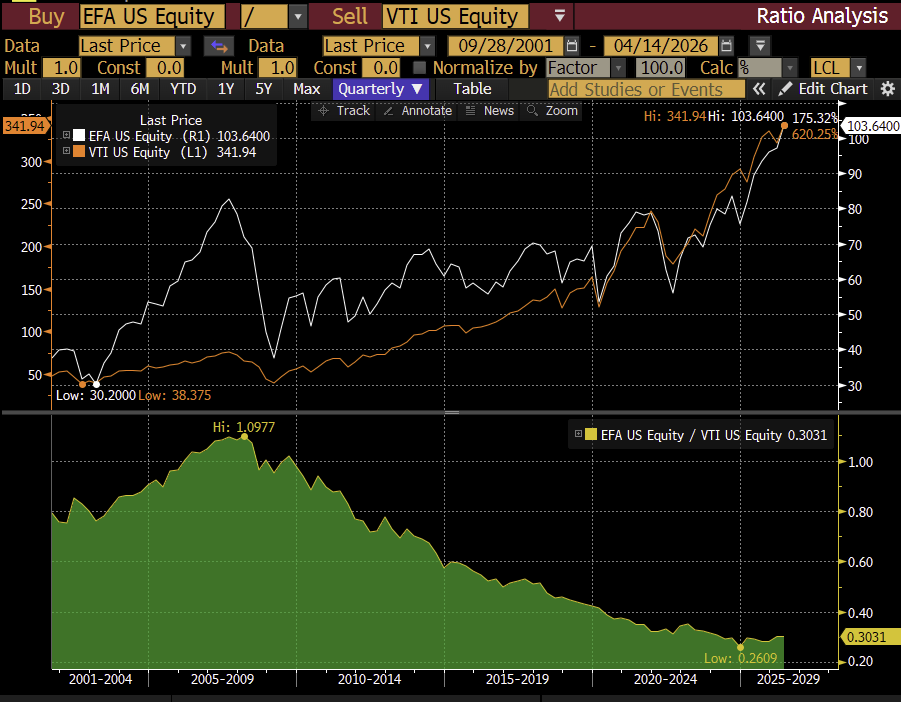Image resolution: width=901 pixels, height=702 pixels.
Task: Click the 0.2609 ratio low marker
Action: pyautogui.click(x=741, y=647)
